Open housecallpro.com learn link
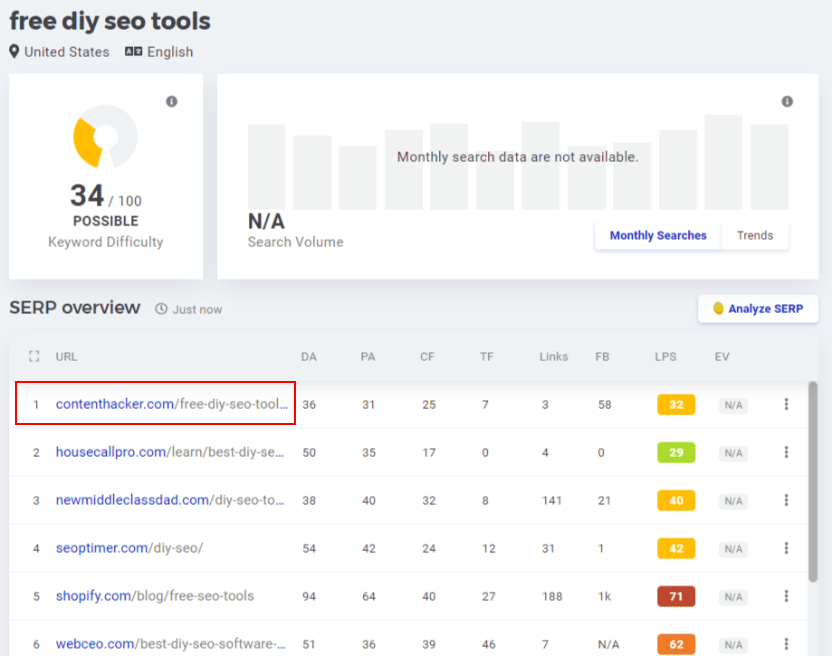Image resolution: width=832 pixels, height=656 pixels. point(170,452)
